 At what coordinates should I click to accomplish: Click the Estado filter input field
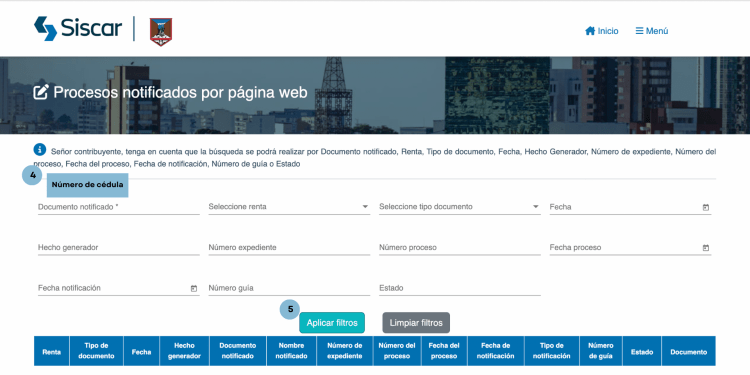coord(460,288)
